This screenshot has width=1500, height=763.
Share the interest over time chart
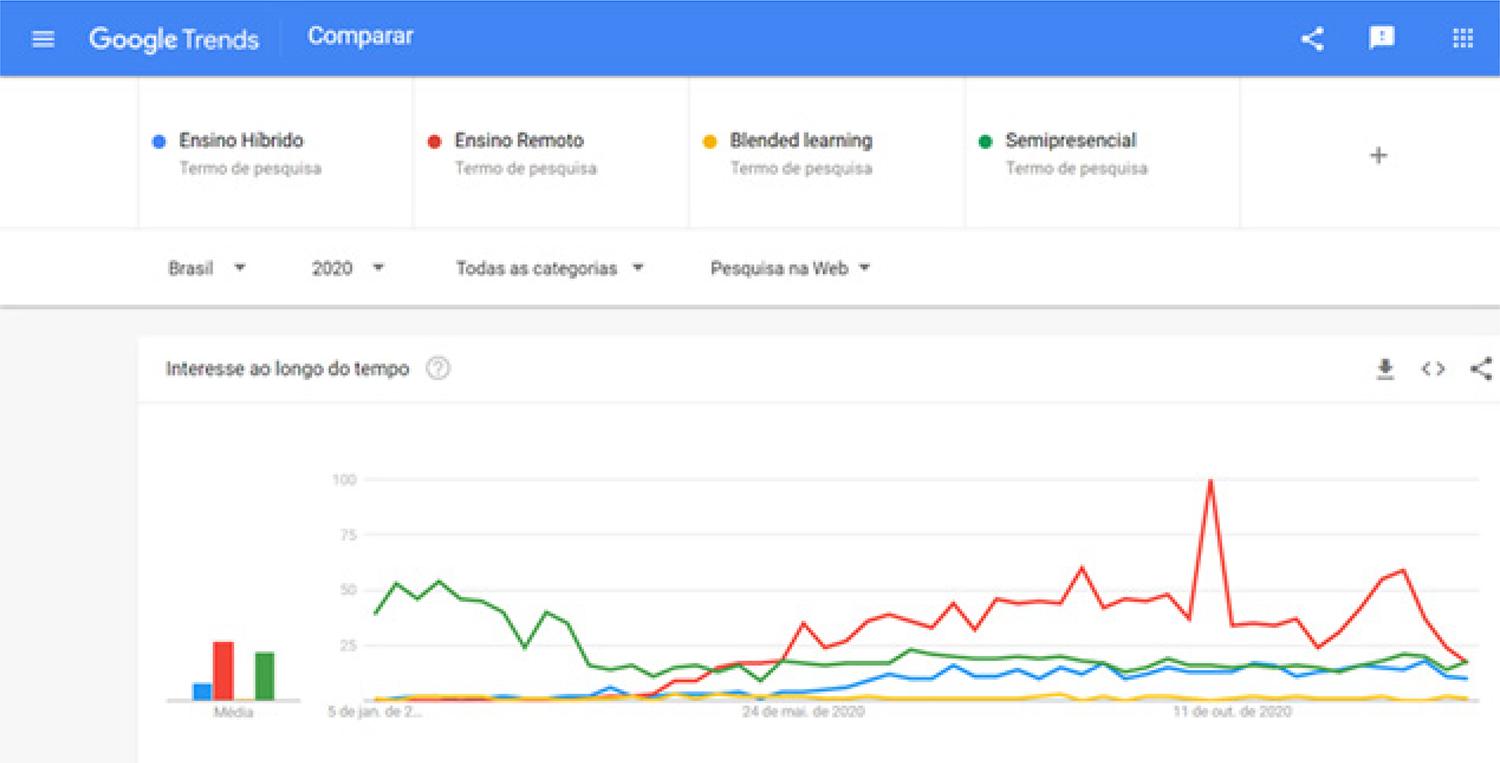pyautogui.click(x=1481, y=369)
